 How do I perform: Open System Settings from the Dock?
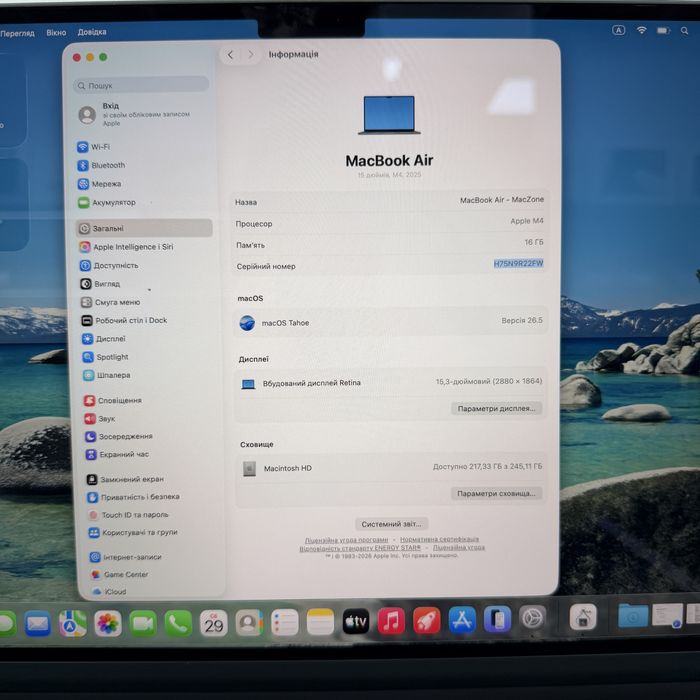(533, 618)
